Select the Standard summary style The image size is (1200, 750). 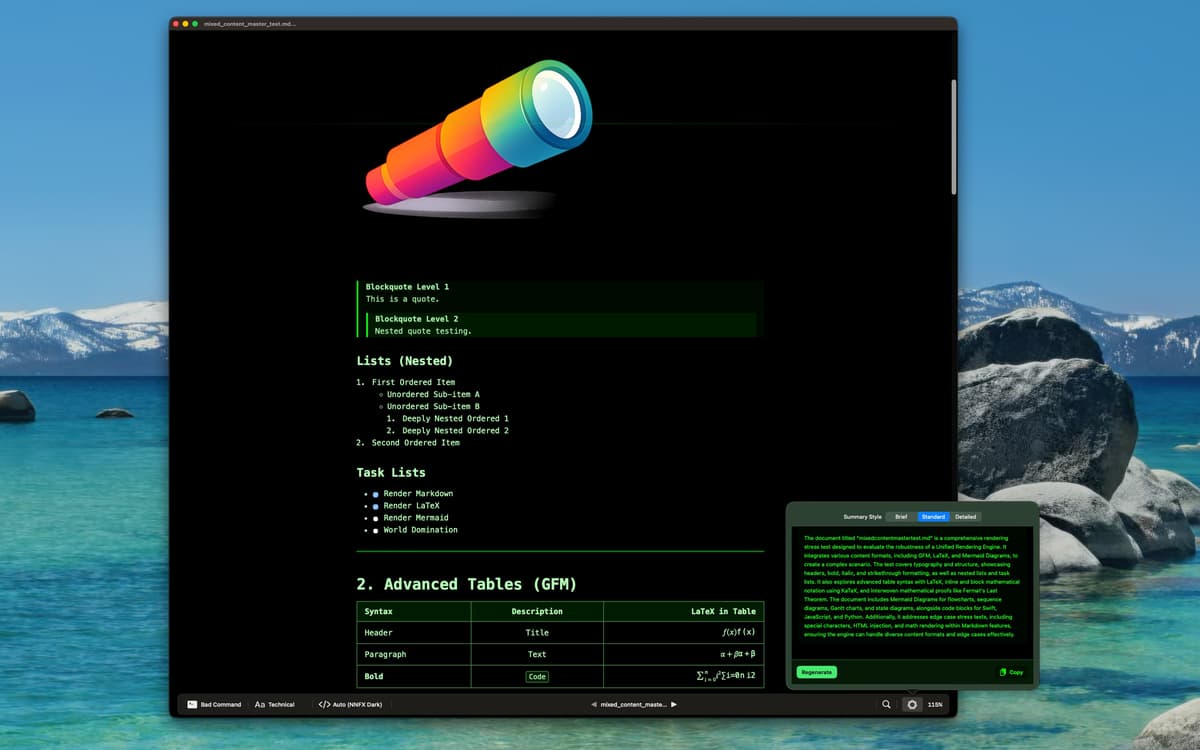(x=933, y=517)
